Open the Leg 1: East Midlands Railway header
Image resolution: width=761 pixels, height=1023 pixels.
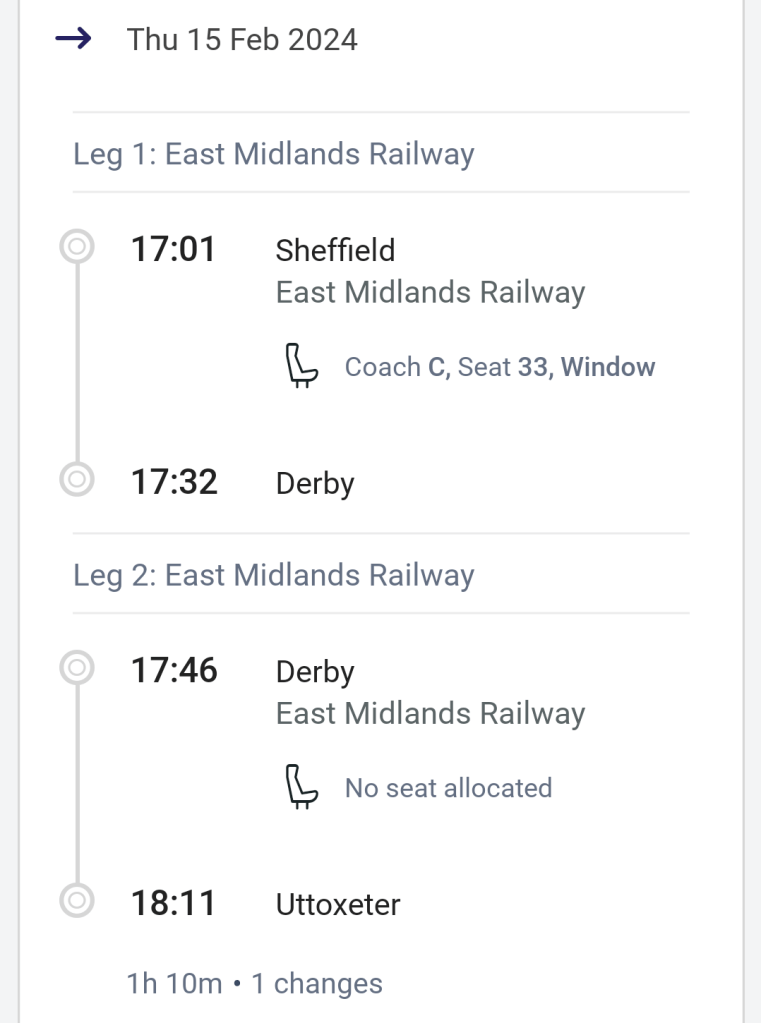273,154
